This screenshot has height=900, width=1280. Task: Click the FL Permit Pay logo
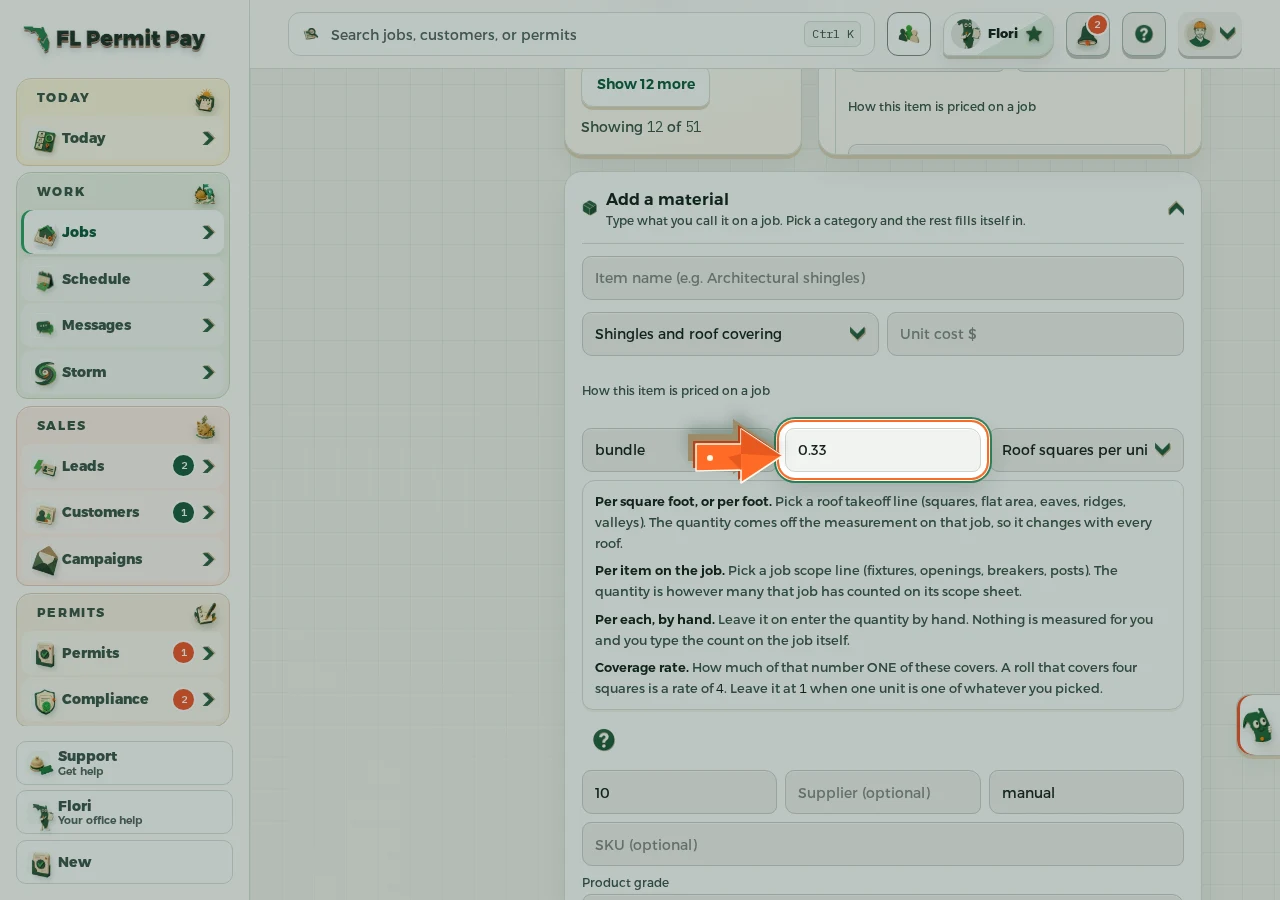[114, 39]
